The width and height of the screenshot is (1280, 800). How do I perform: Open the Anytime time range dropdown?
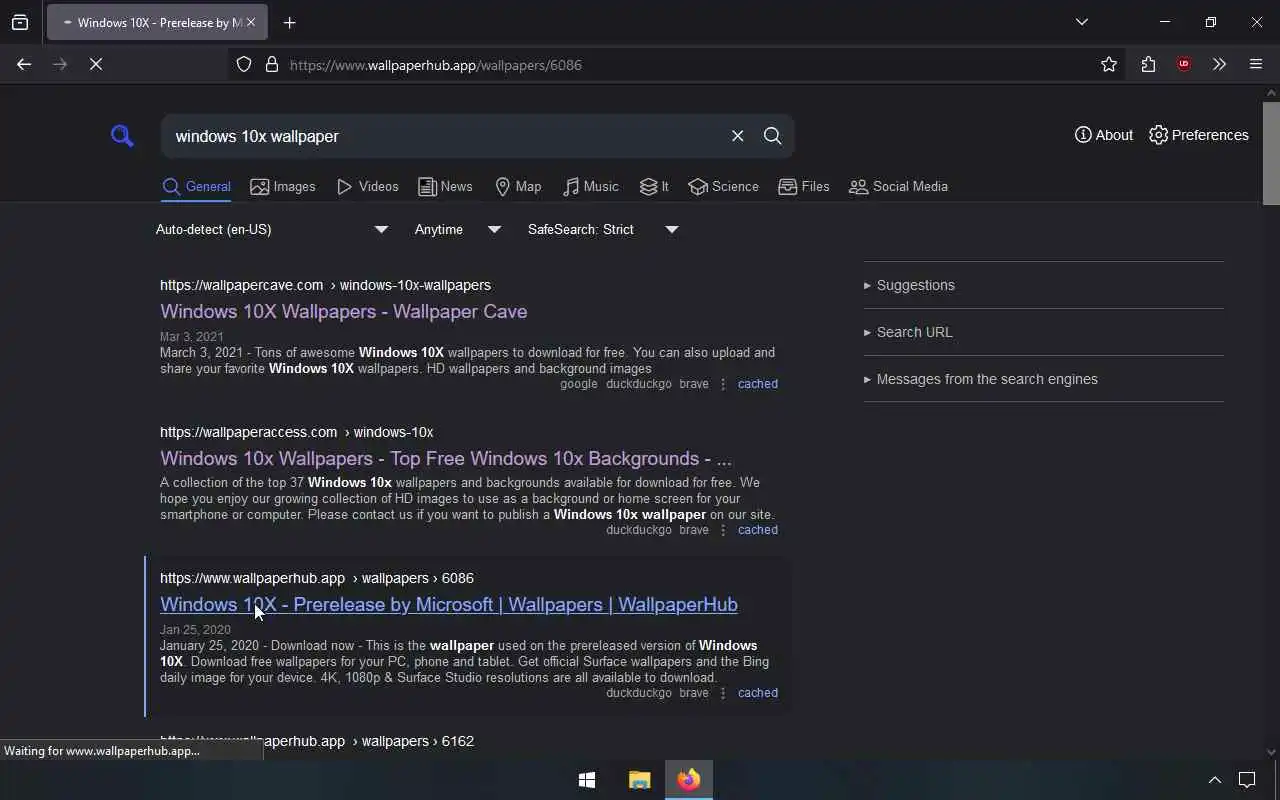pos(458,229)
